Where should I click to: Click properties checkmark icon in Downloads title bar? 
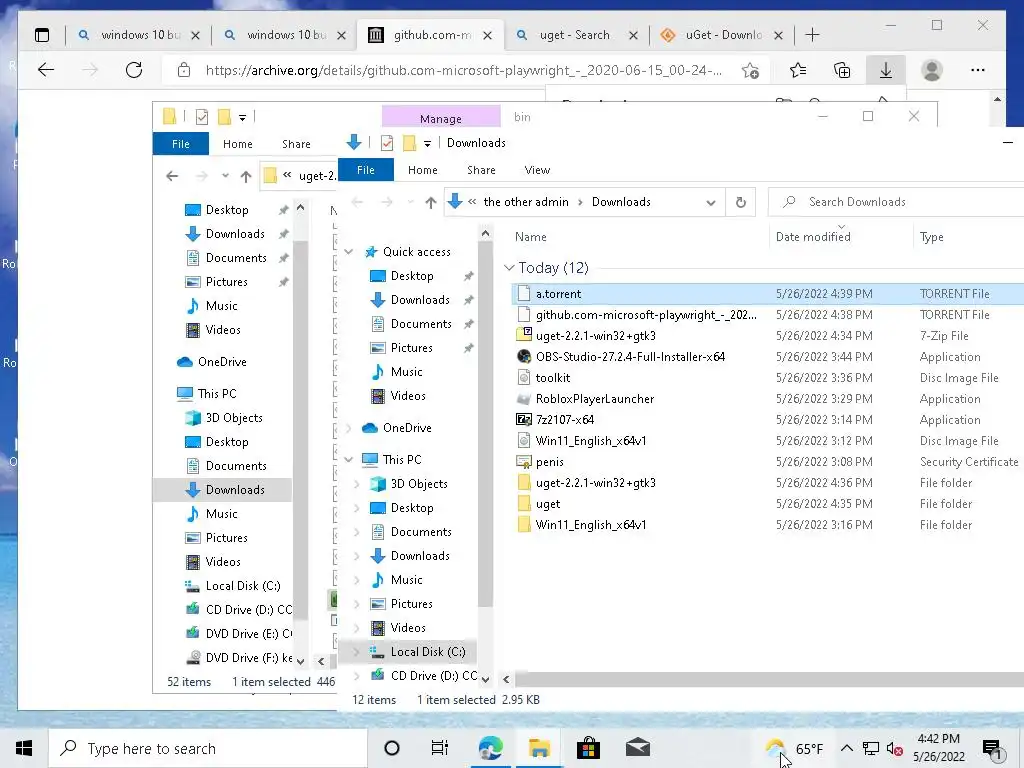(387, 143)
